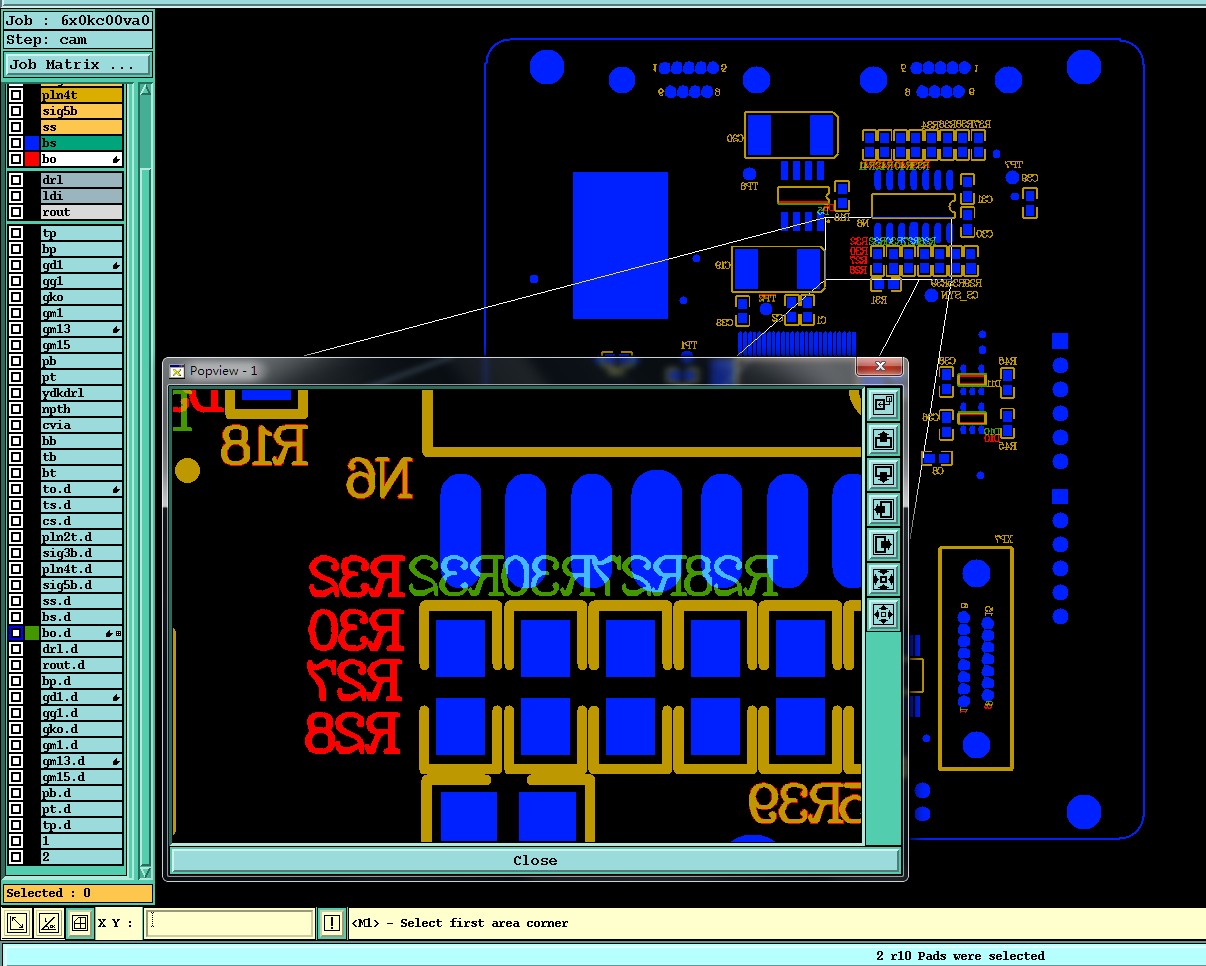Select the tp layer row

pos(82,233)
